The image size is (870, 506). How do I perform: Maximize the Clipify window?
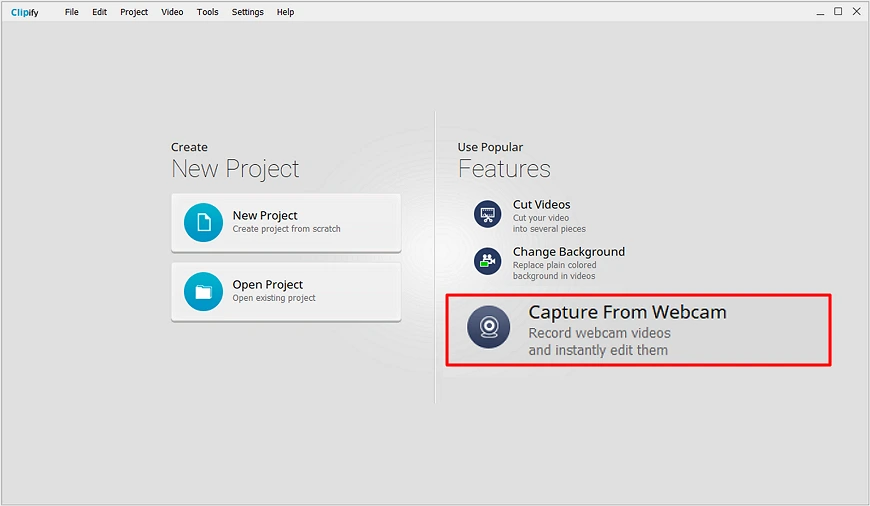(x=838, y=11)
